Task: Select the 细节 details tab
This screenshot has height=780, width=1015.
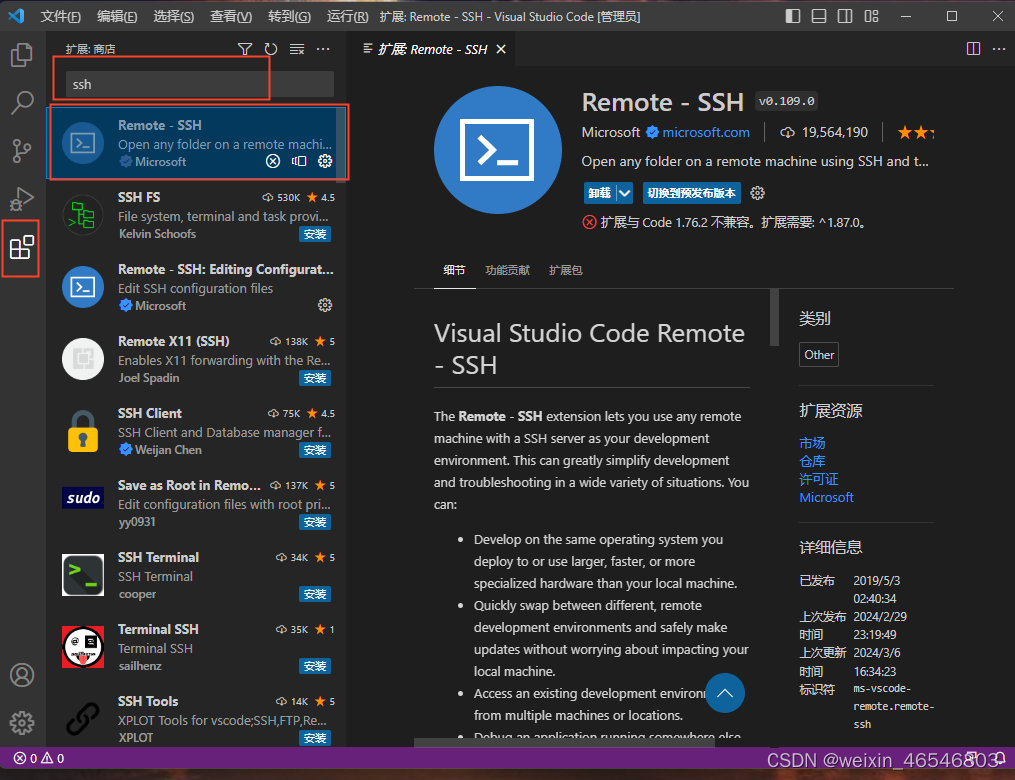Action: click(x=454, y=270)
